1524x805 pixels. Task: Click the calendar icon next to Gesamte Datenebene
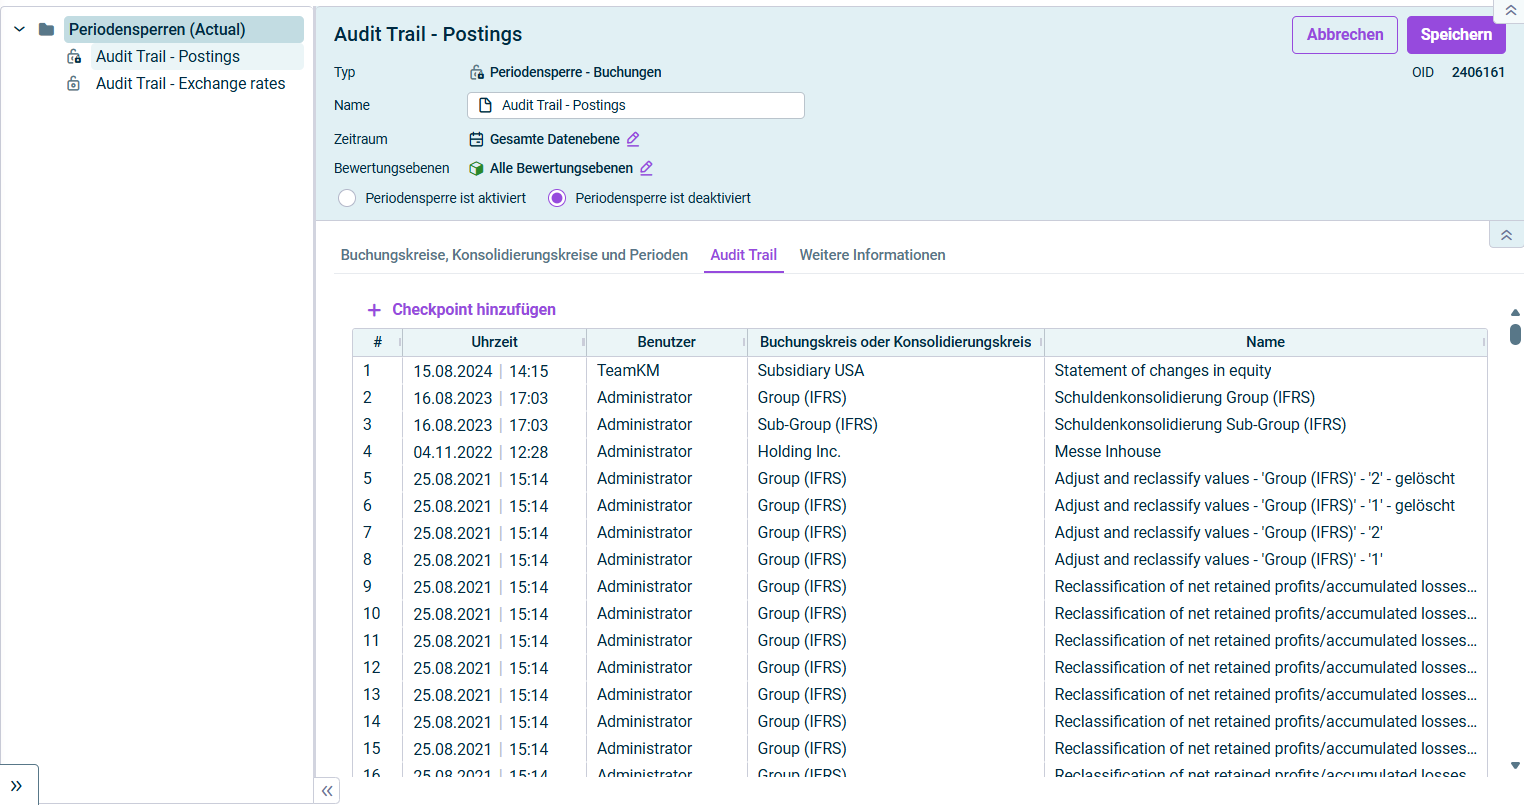coord(476,139)
